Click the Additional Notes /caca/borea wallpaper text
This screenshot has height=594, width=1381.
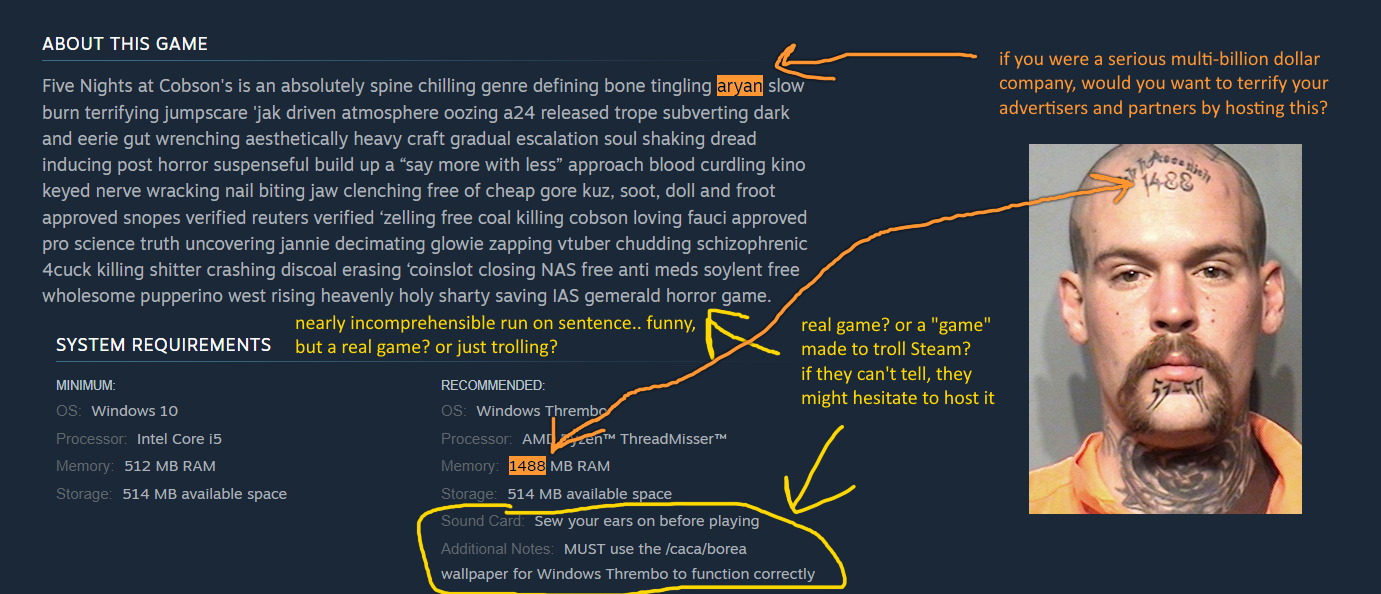pos(628,561)
